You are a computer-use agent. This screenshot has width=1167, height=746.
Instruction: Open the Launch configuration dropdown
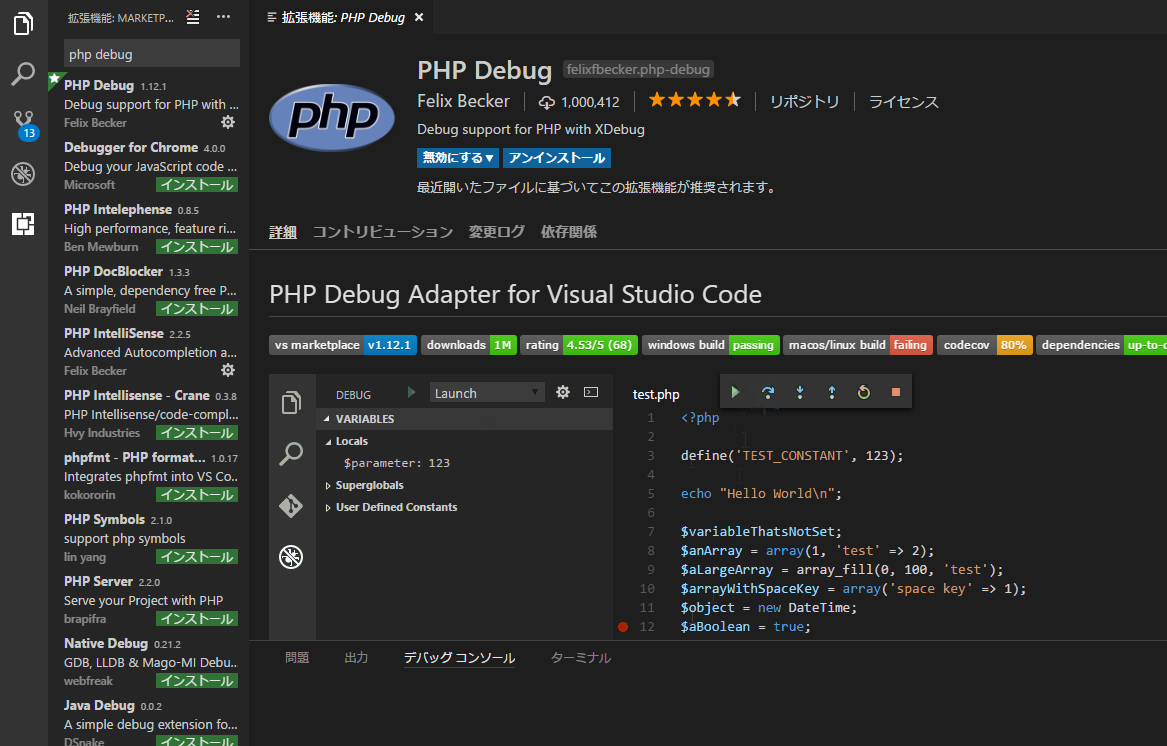tap(487, 393)
